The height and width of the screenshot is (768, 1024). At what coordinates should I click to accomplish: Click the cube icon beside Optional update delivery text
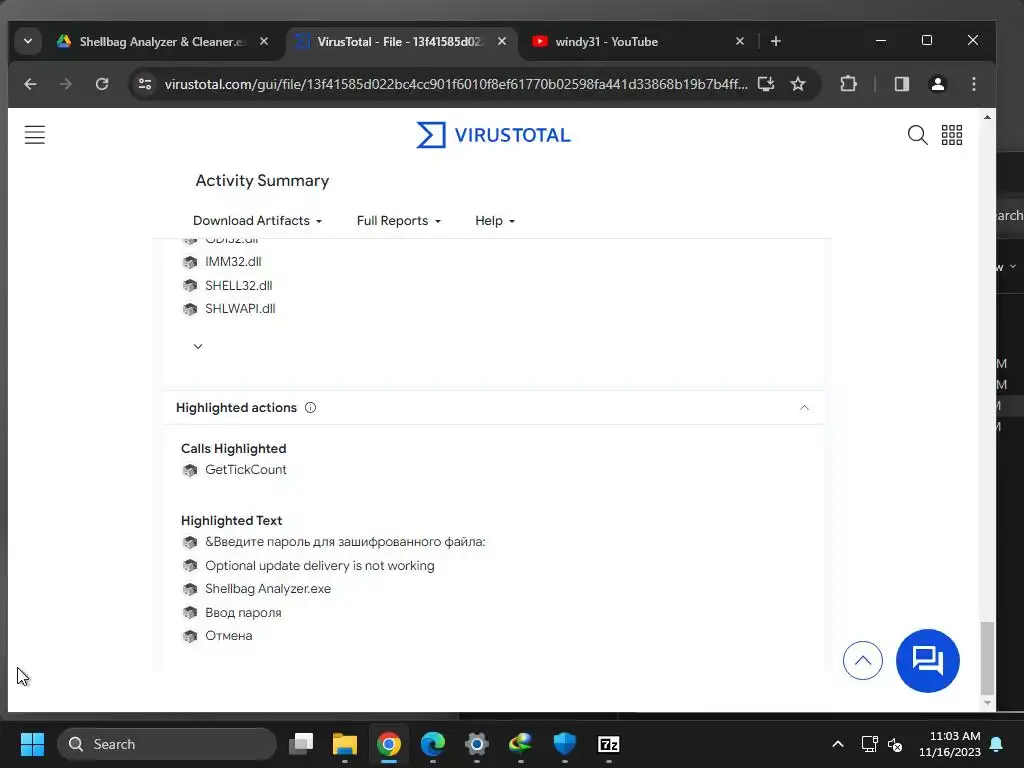pos(190,566)
